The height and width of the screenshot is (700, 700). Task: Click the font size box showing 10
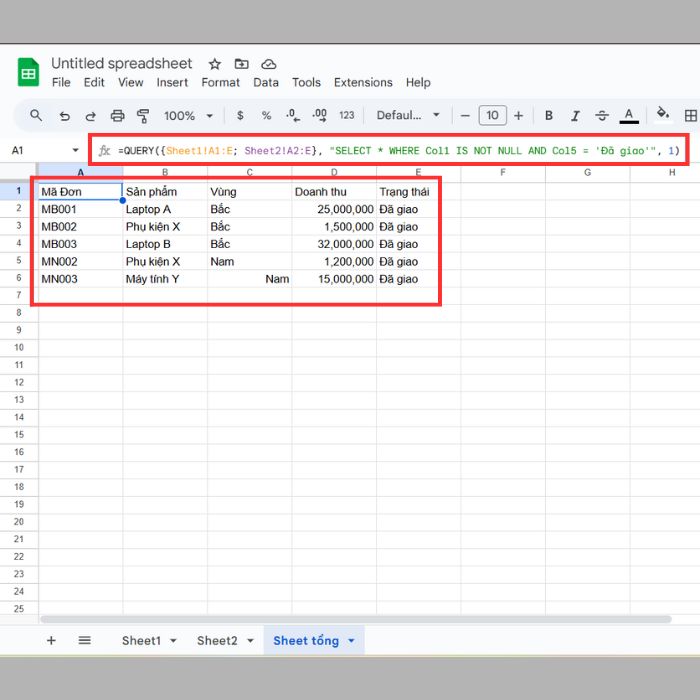[x=492, y=116]
